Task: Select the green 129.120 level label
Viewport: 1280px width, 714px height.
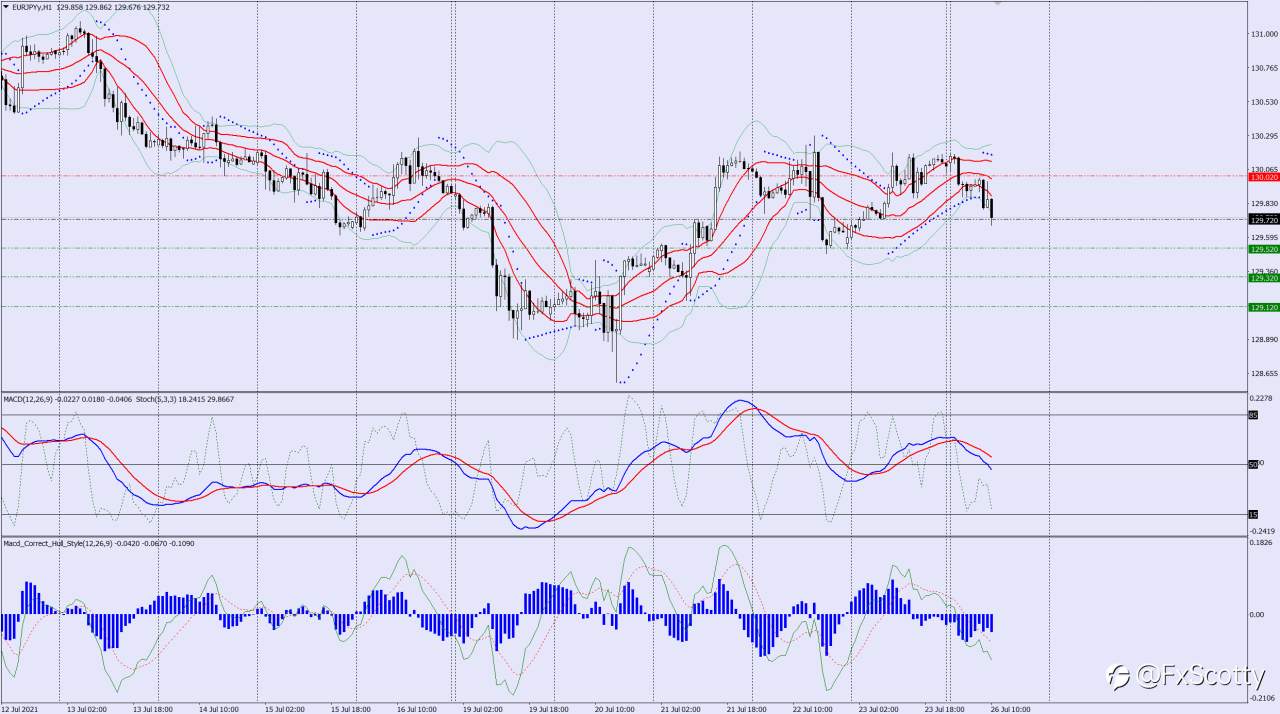Action: pos(1264,307)
